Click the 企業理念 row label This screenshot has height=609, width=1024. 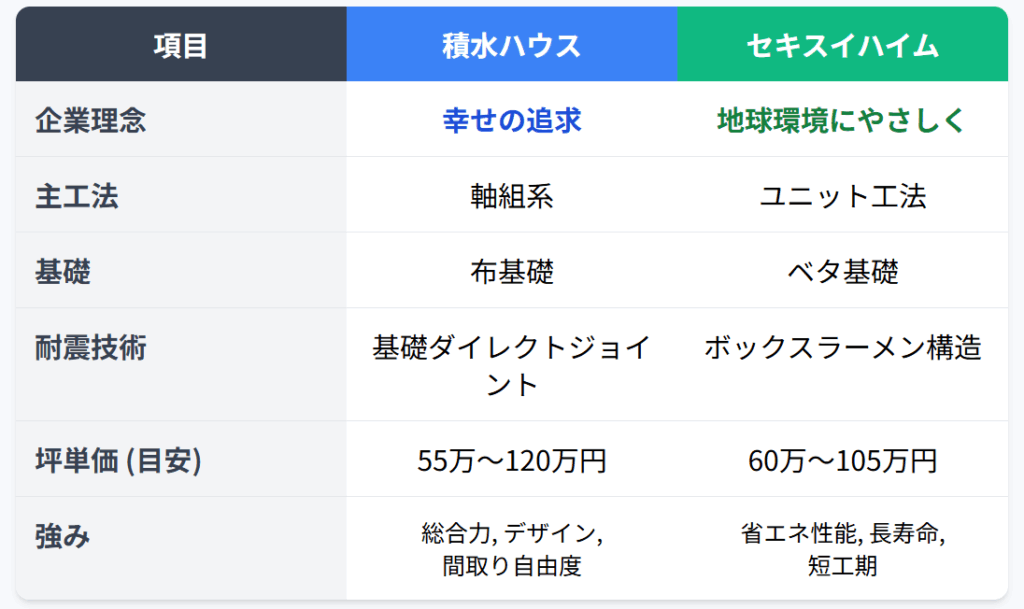tap(91, 120)
